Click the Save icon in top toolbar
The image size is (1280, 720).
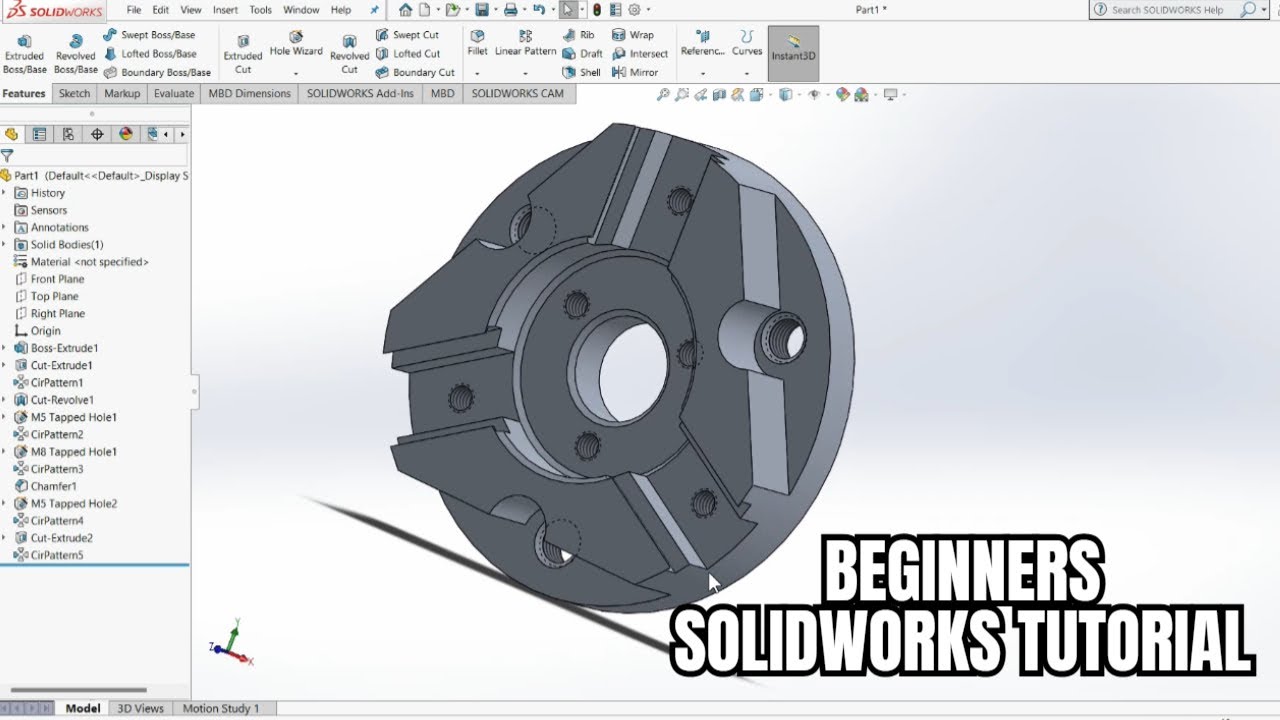pyautogui.click(x=481, y=10)
